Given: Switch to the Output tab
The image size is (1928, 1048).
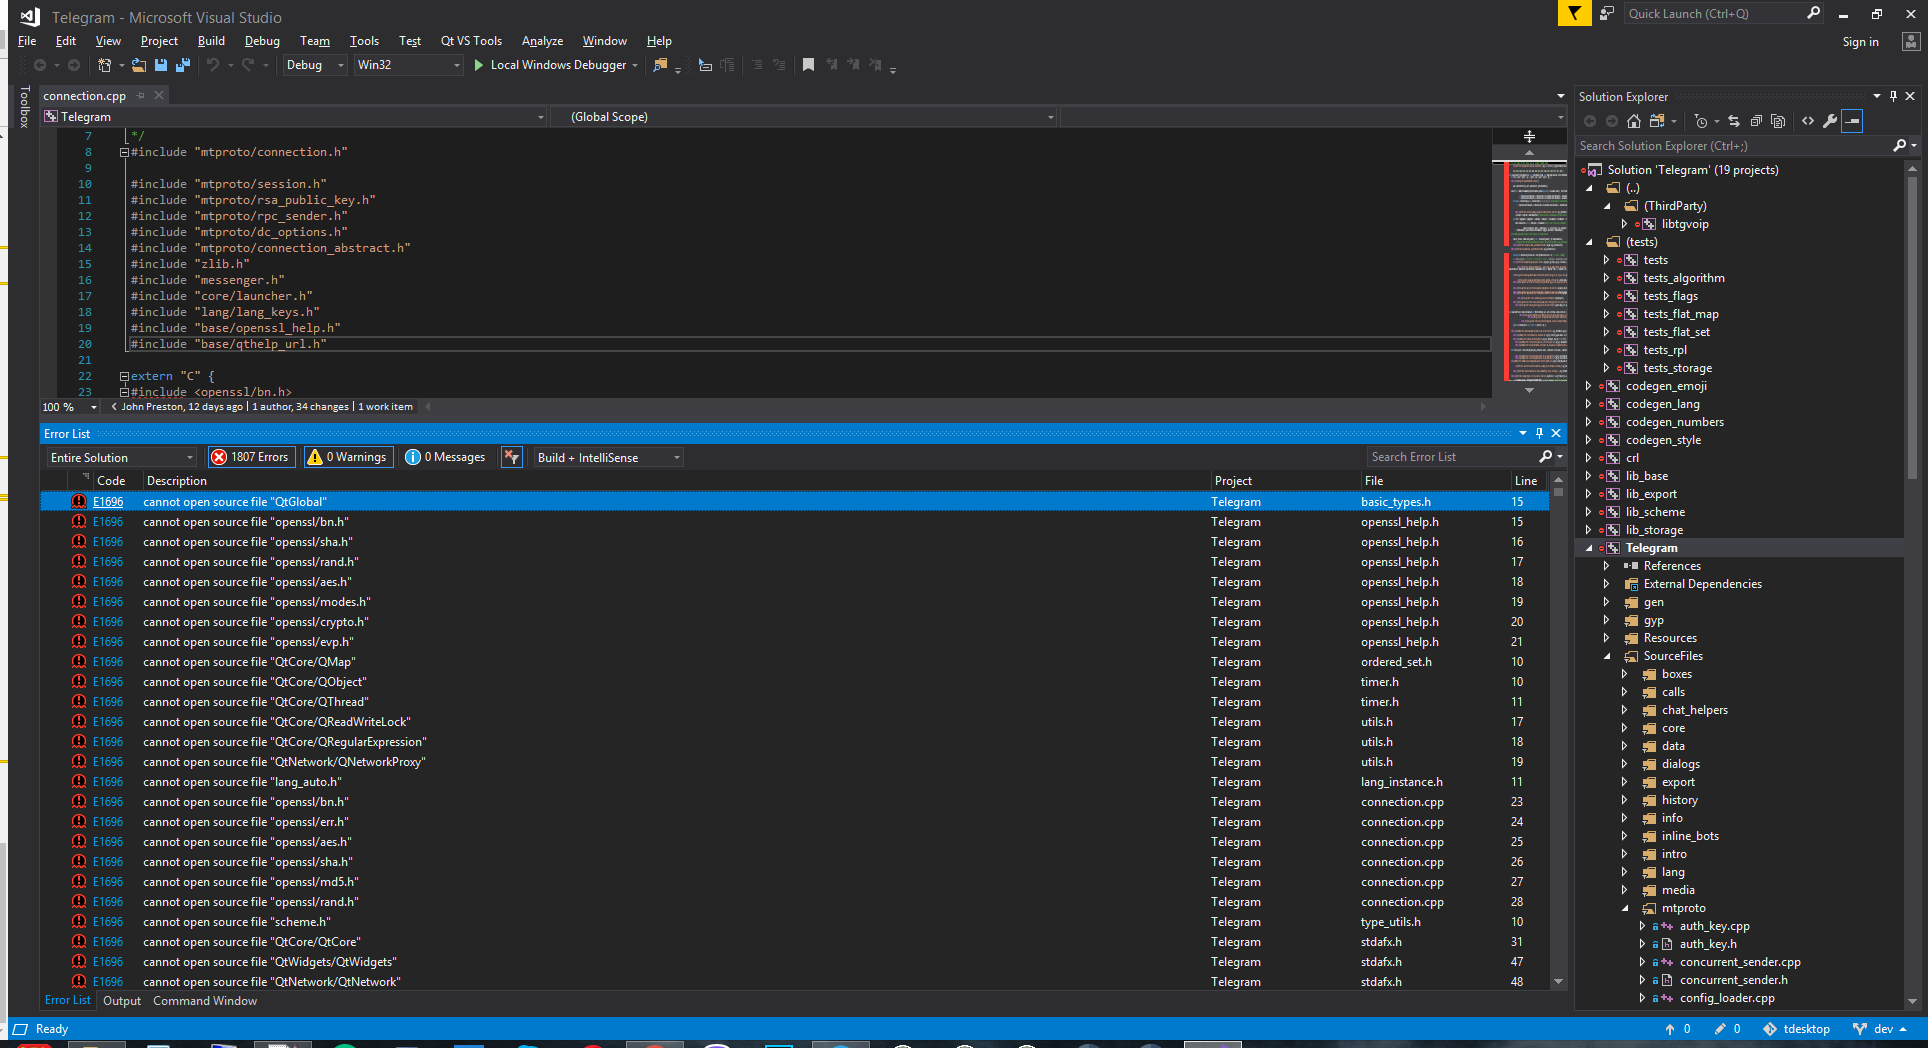Looking at the screenshot, I should (121, 1000).
